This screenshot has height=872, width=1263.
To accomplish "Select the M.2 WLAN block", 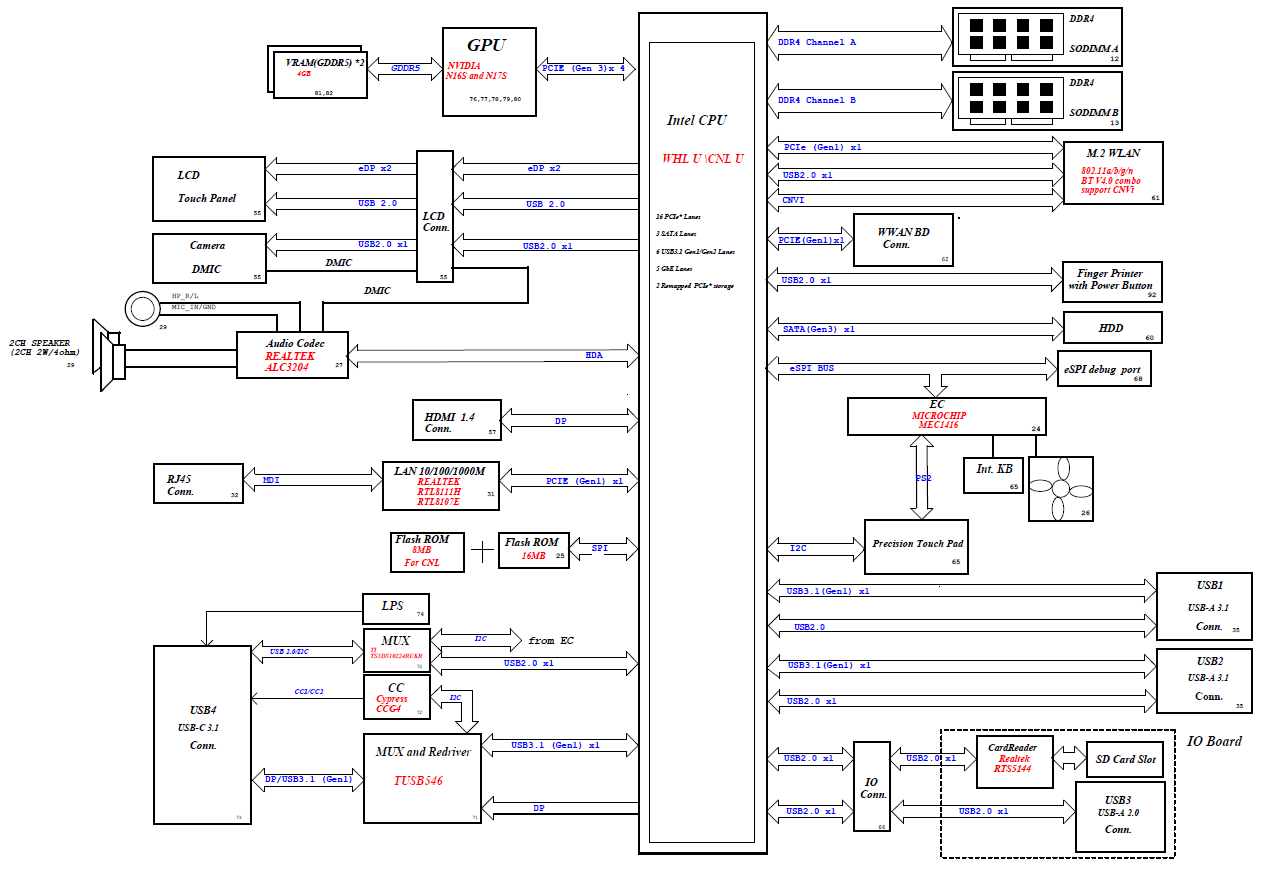I will click(1112, 173).
